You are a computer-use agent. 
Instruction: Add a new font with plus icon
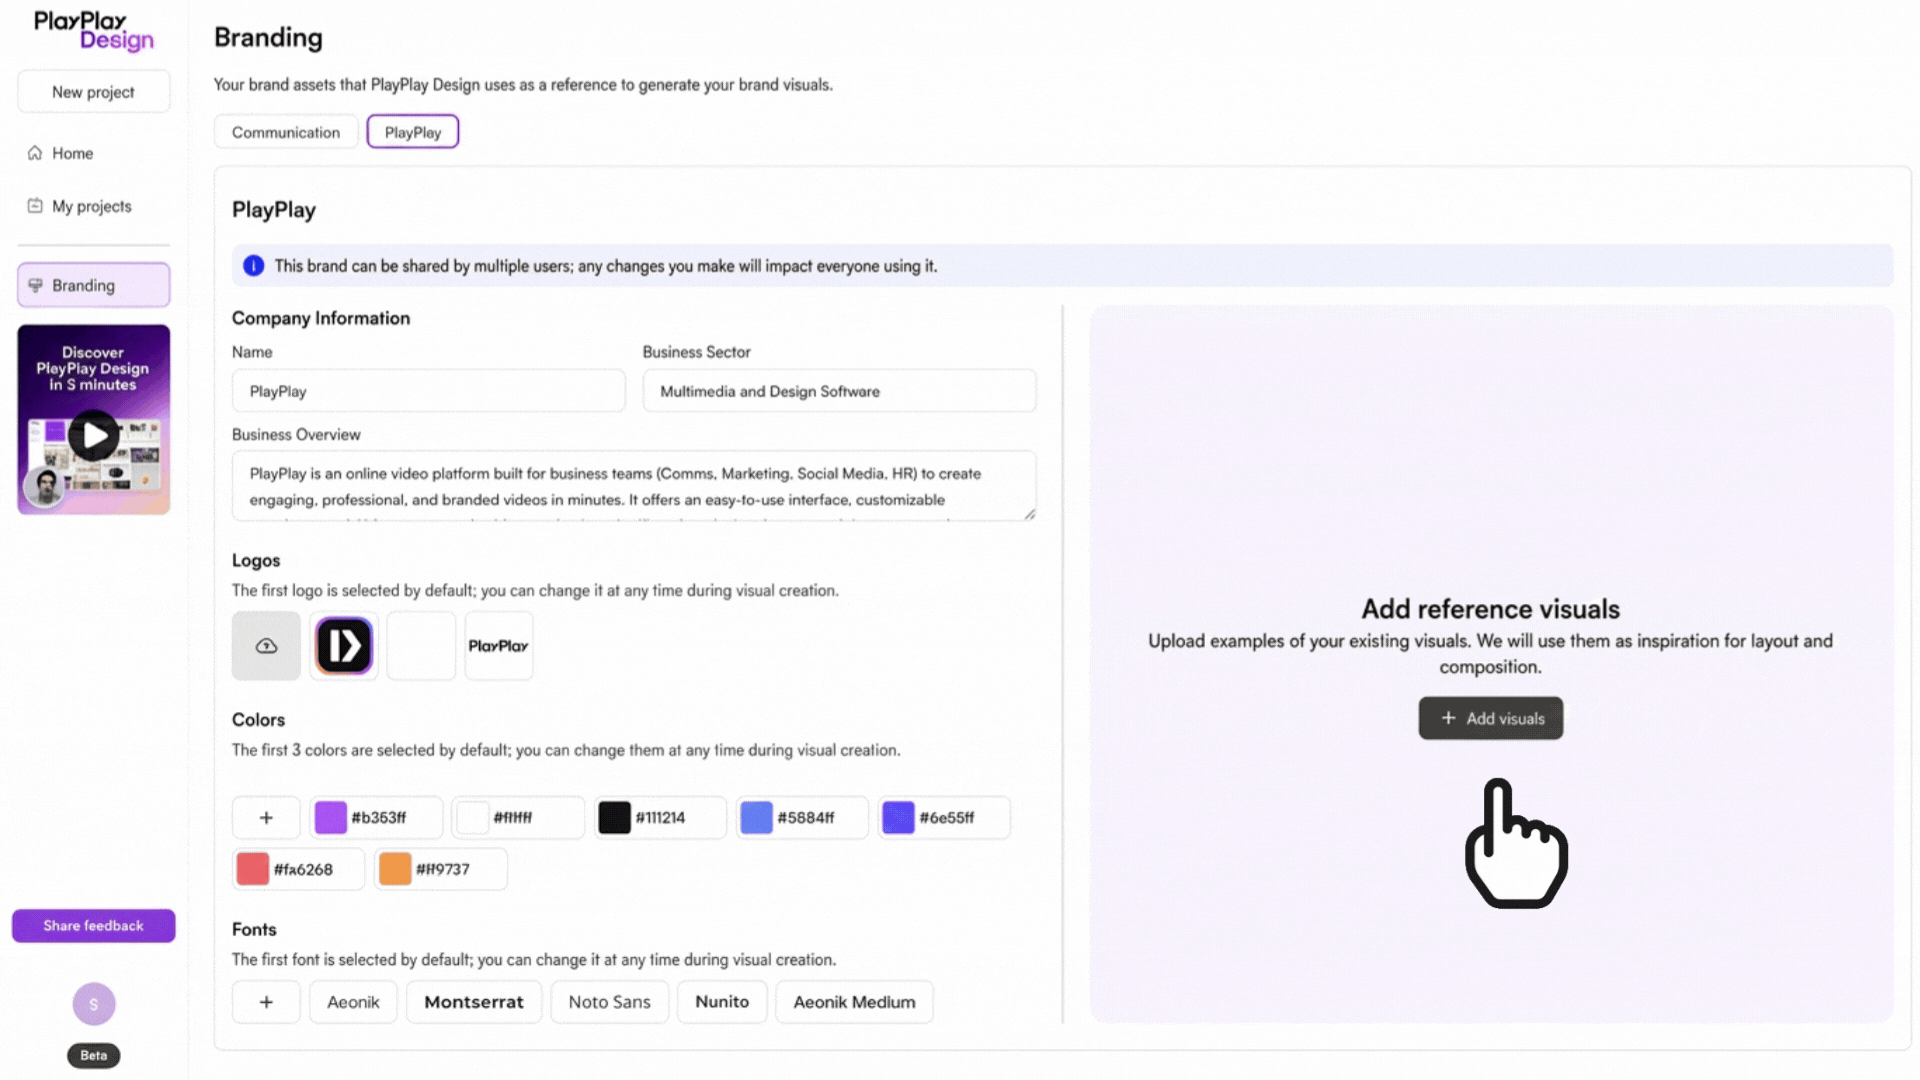[266, 1002]
